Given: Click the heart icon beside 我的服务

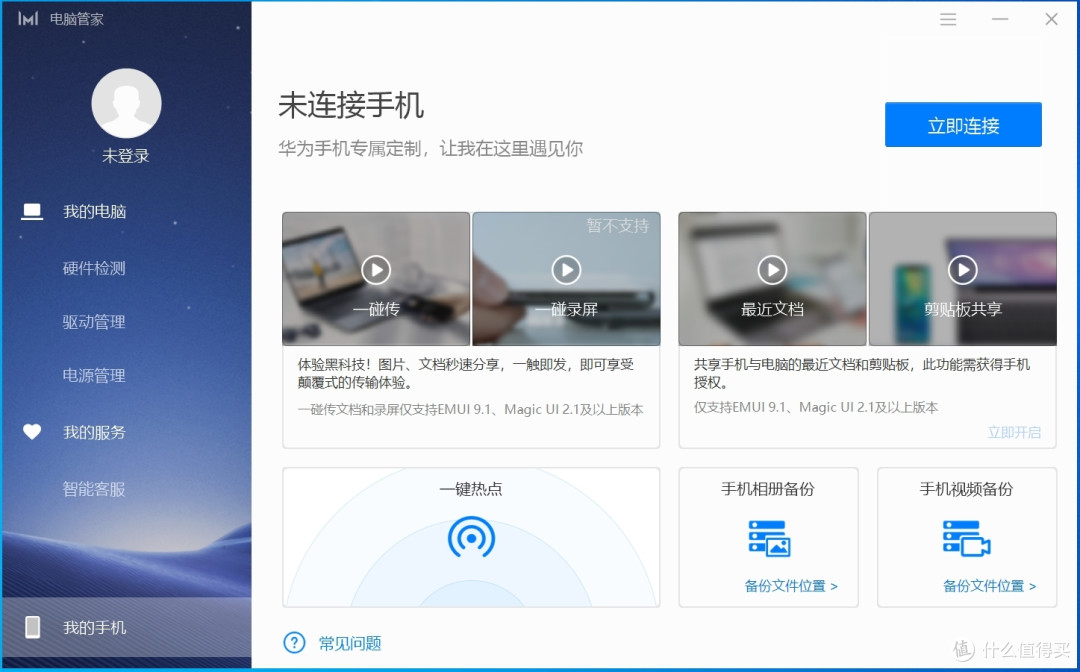Looking at the screenshot, I should (32, 432).
